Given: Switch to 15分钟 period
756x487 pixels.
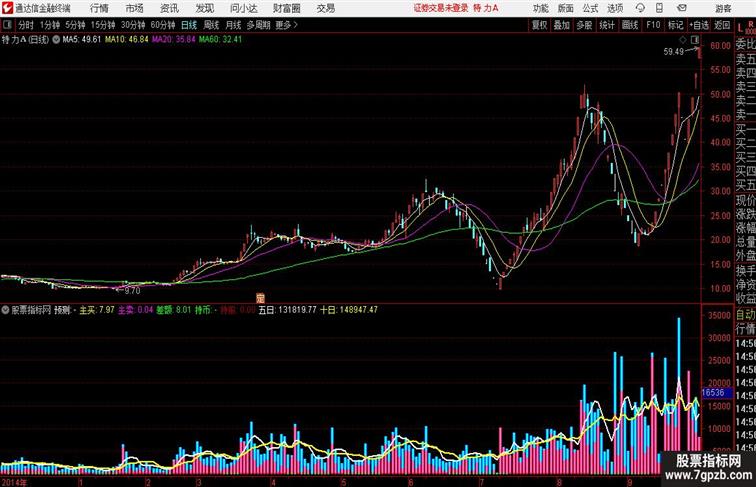Looking at the screenshot, I should coord(103,25).
